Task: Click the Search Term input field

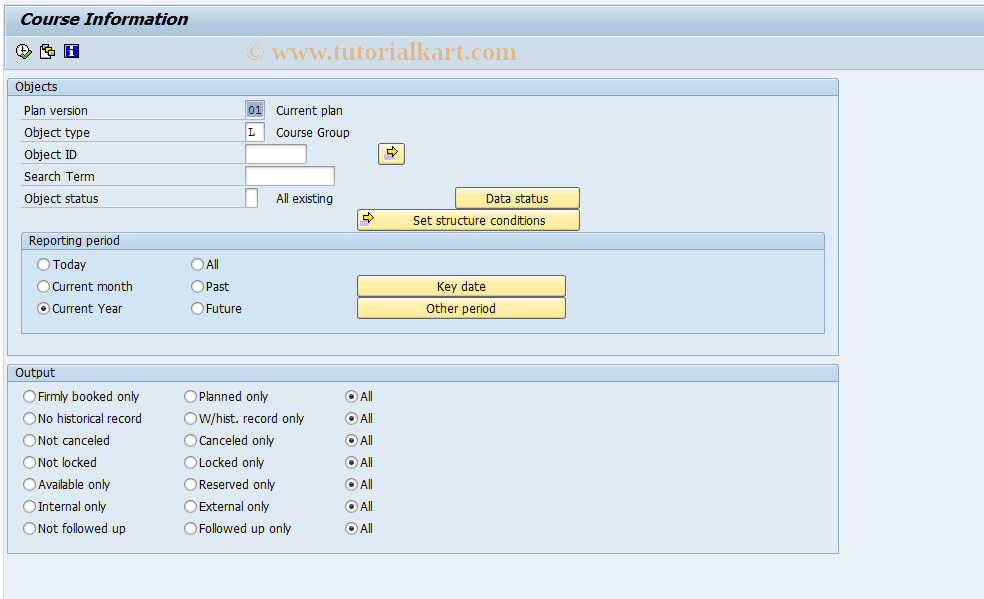Action: (289, 176)
